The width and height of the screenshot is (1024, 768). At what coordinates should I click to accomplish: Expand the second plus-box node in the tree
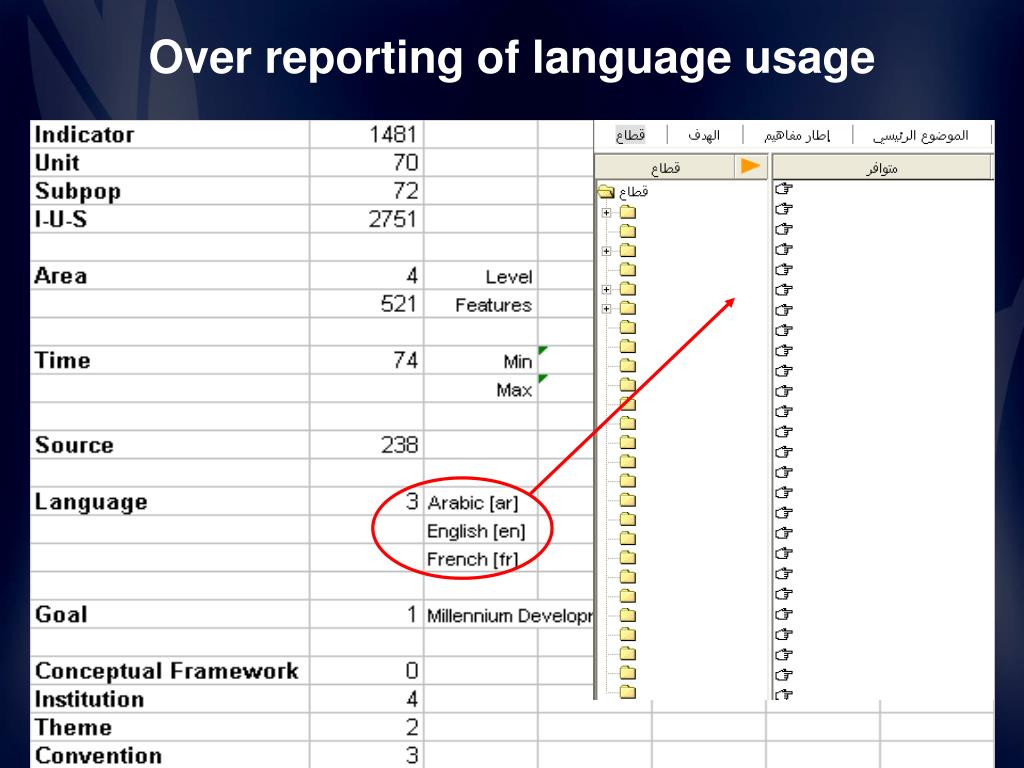tap(606, 251)
